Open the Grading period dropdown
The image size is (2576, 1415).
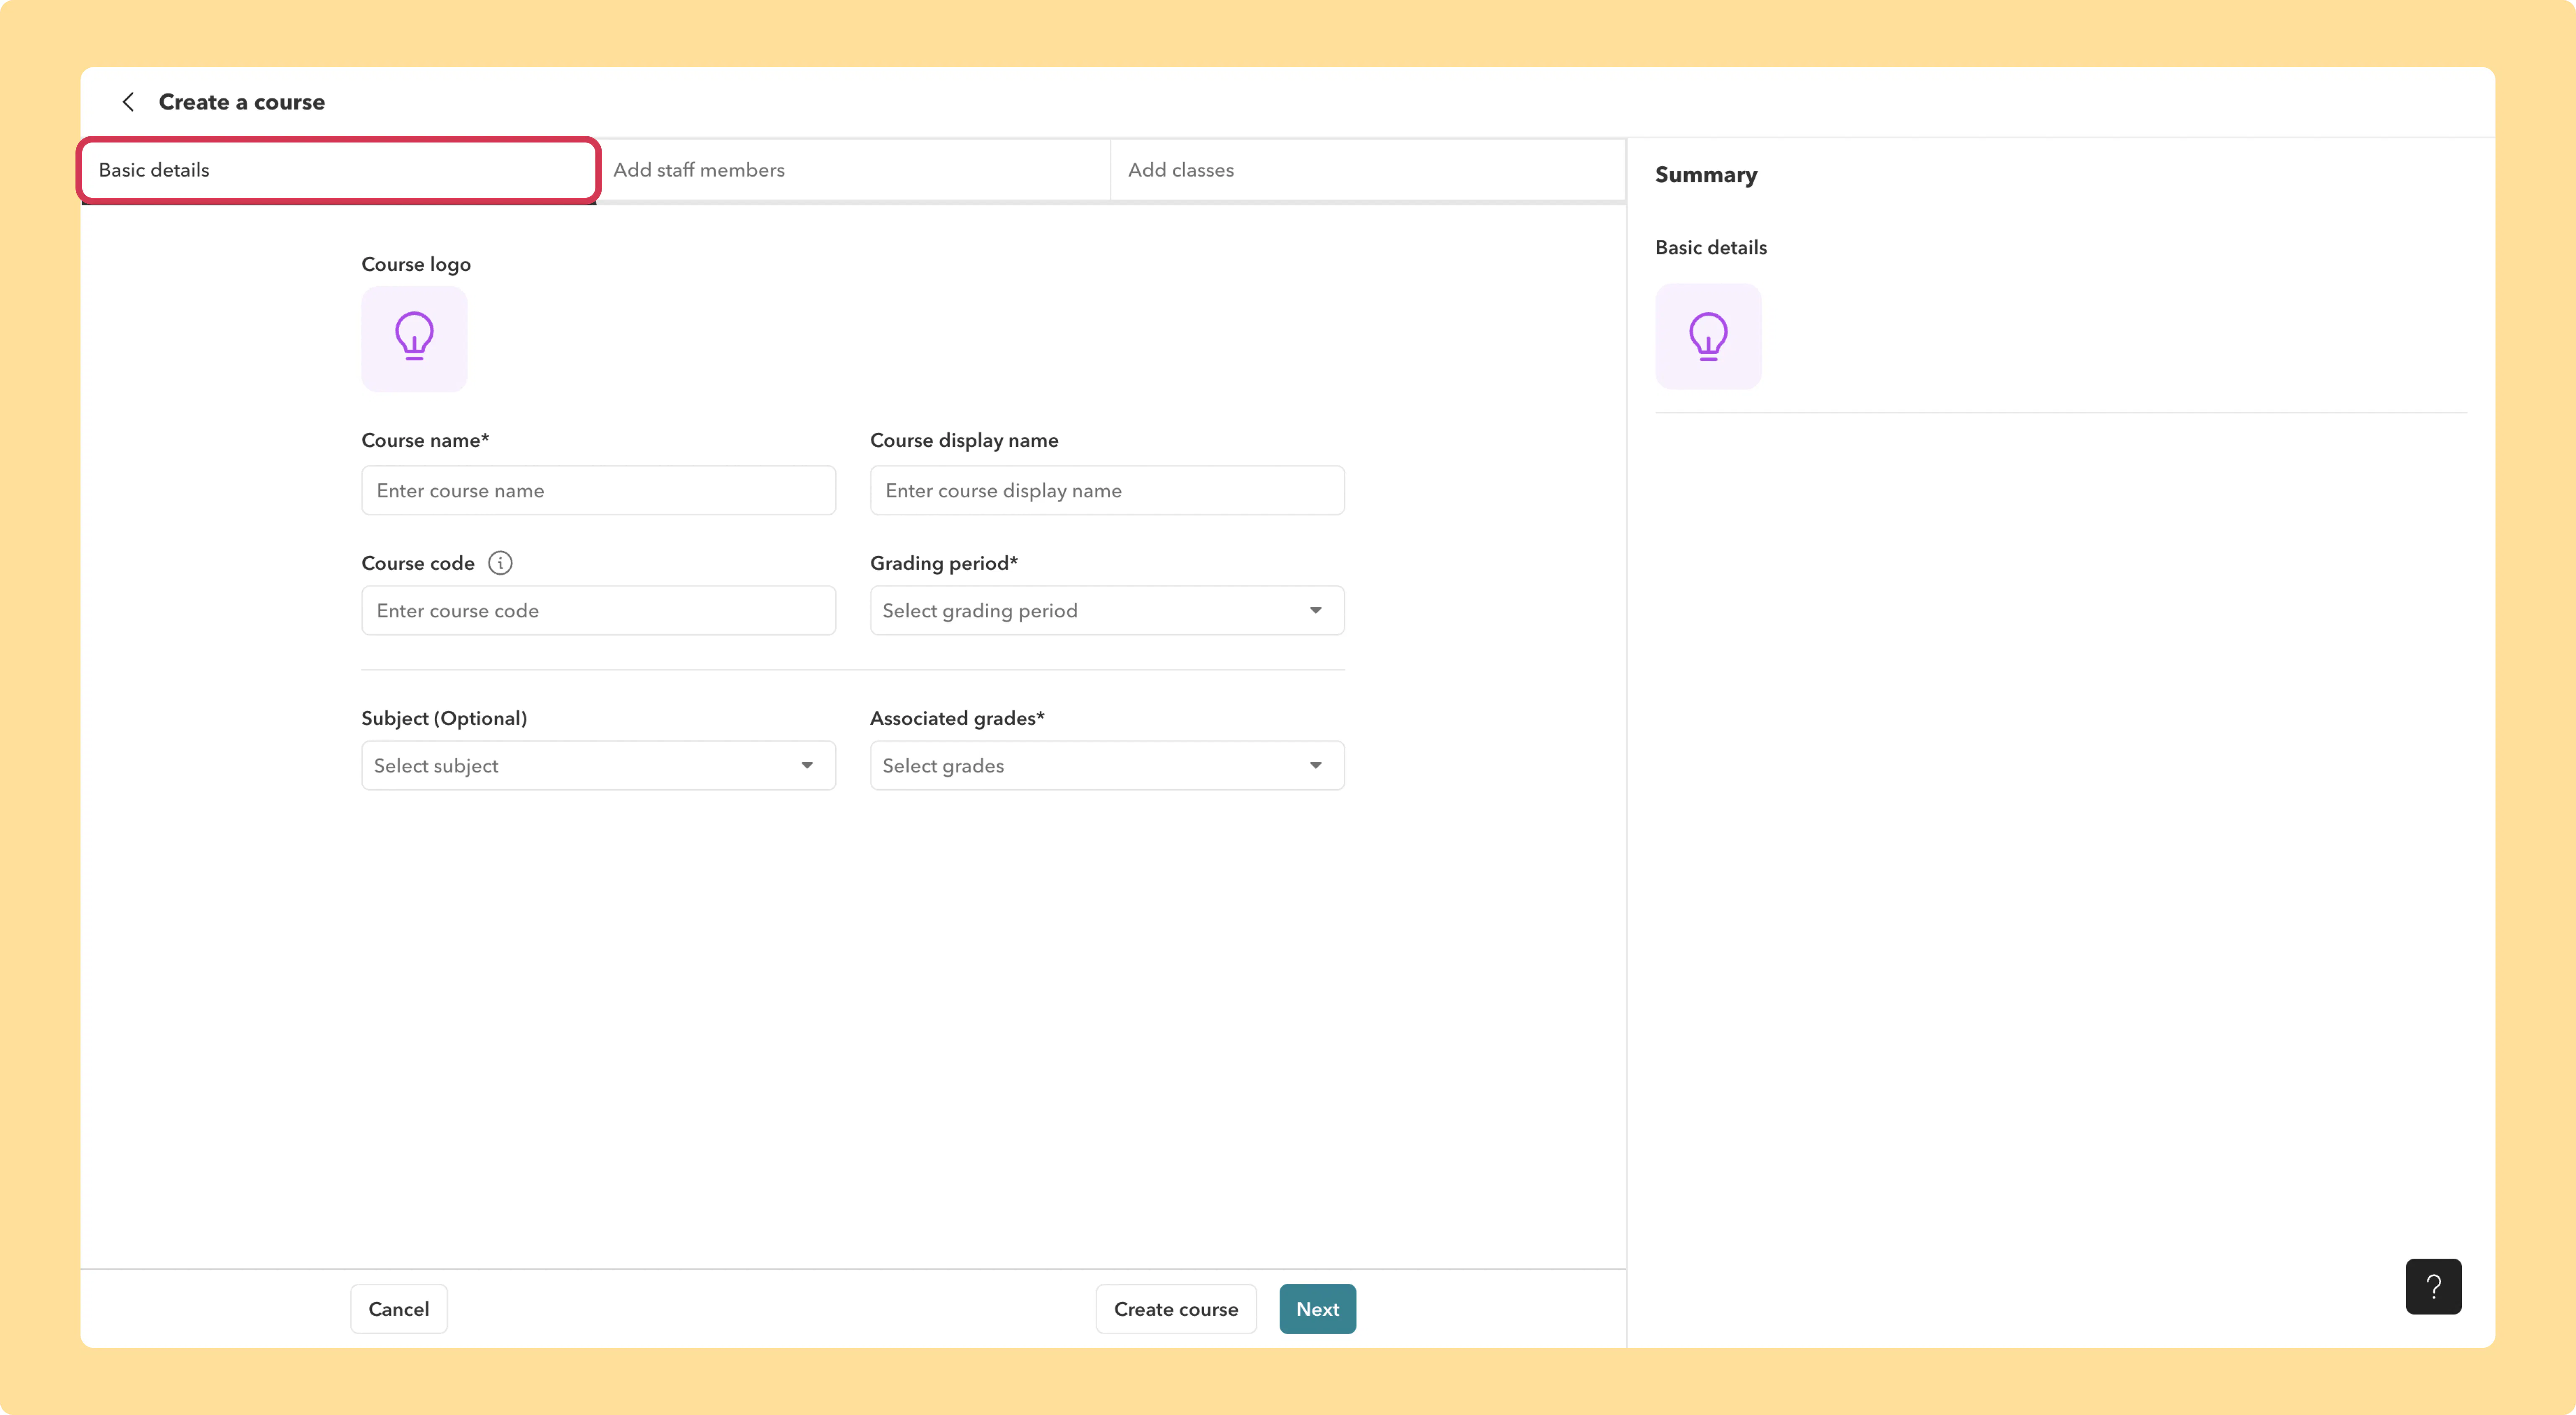(x=1107, y=610)
